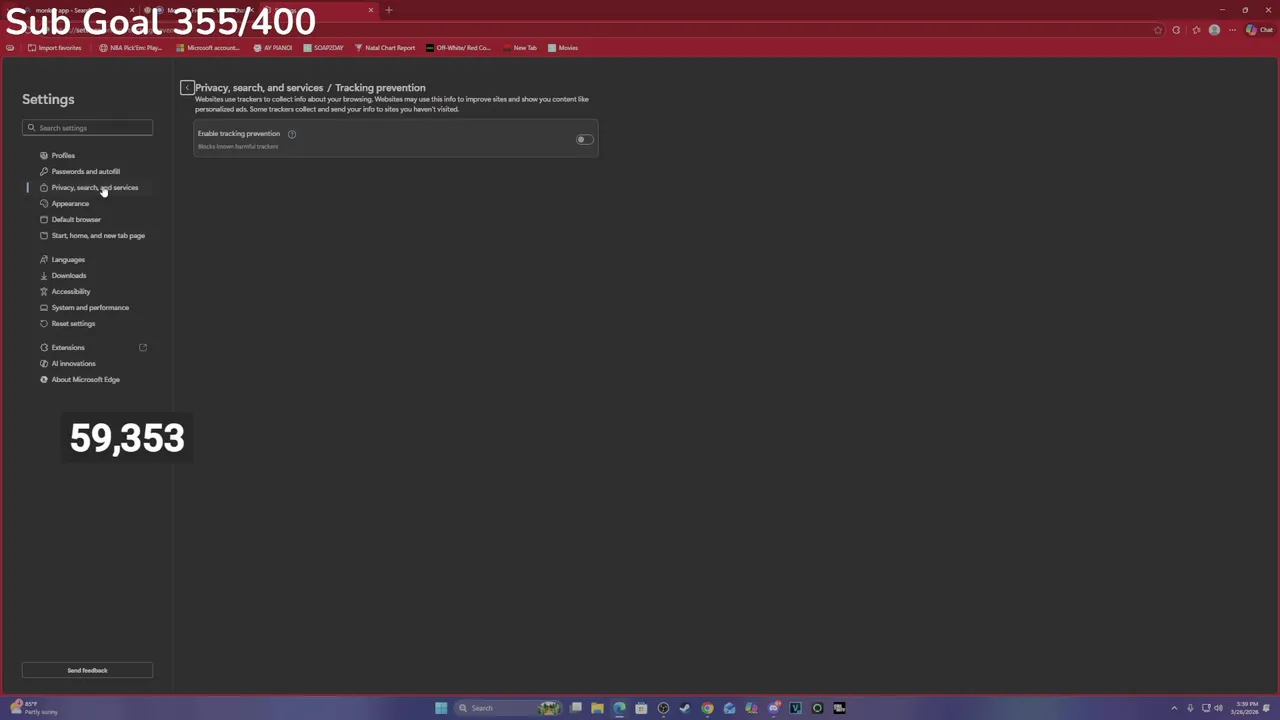1280x720 pixels.
Task: Open About Microsoft Edge
Action: [x=85, y=379]
